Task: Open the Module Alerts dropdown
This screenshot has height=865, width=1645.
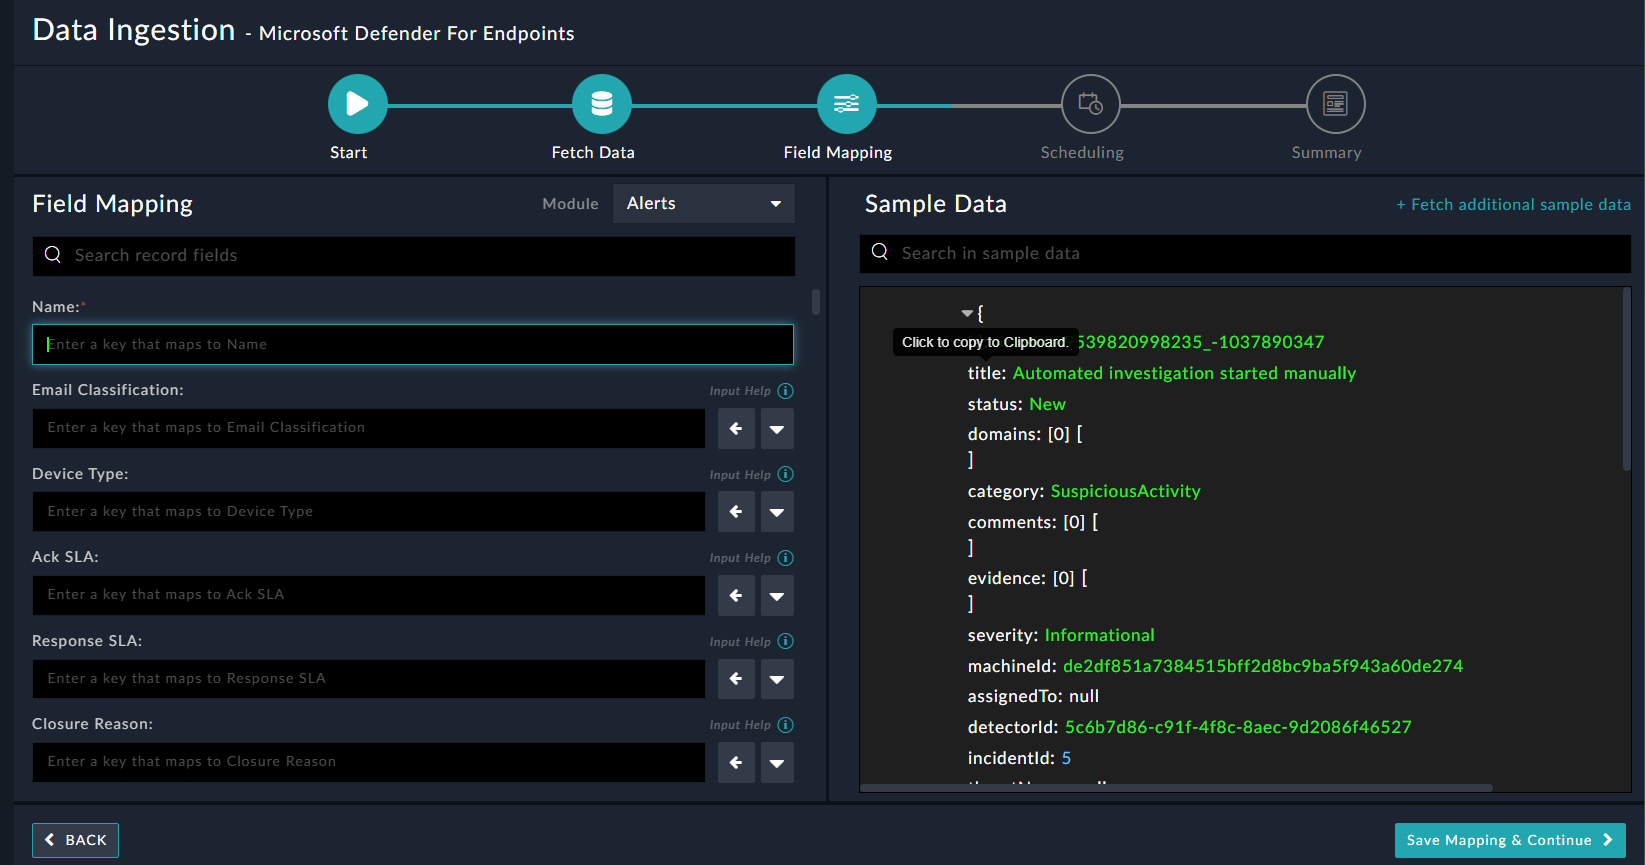Action: (x=703, y=203)
